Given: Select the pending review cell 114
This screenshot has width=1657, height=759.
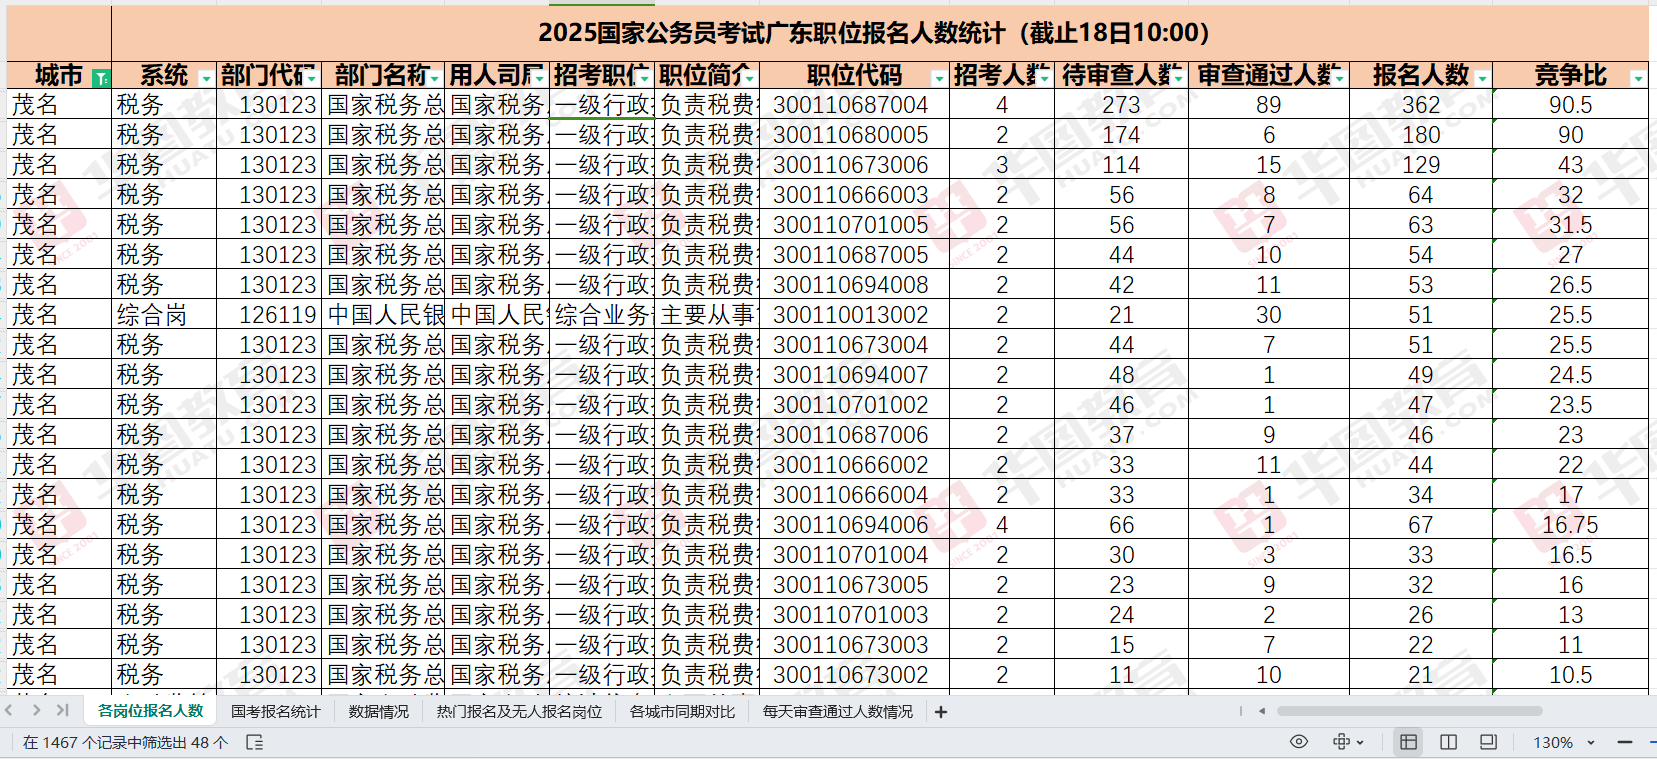Looking at the screenshot, I should [1121, 165].
